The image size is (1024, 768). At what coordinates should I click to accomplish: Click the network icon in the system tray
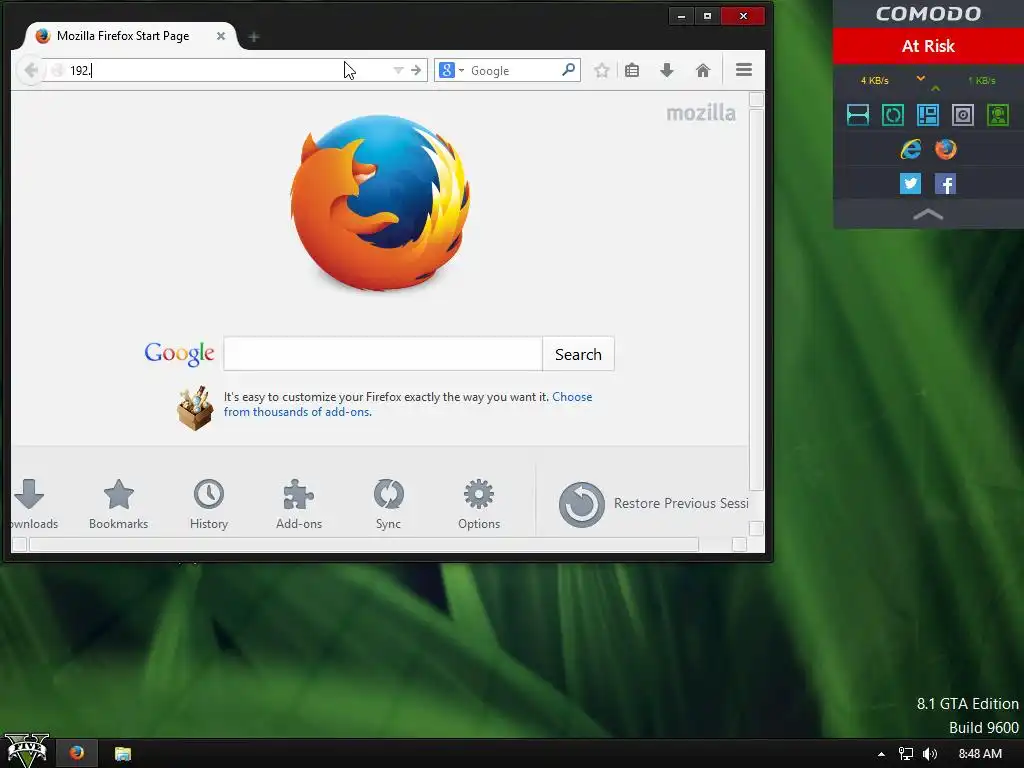[x=906, y=754]
